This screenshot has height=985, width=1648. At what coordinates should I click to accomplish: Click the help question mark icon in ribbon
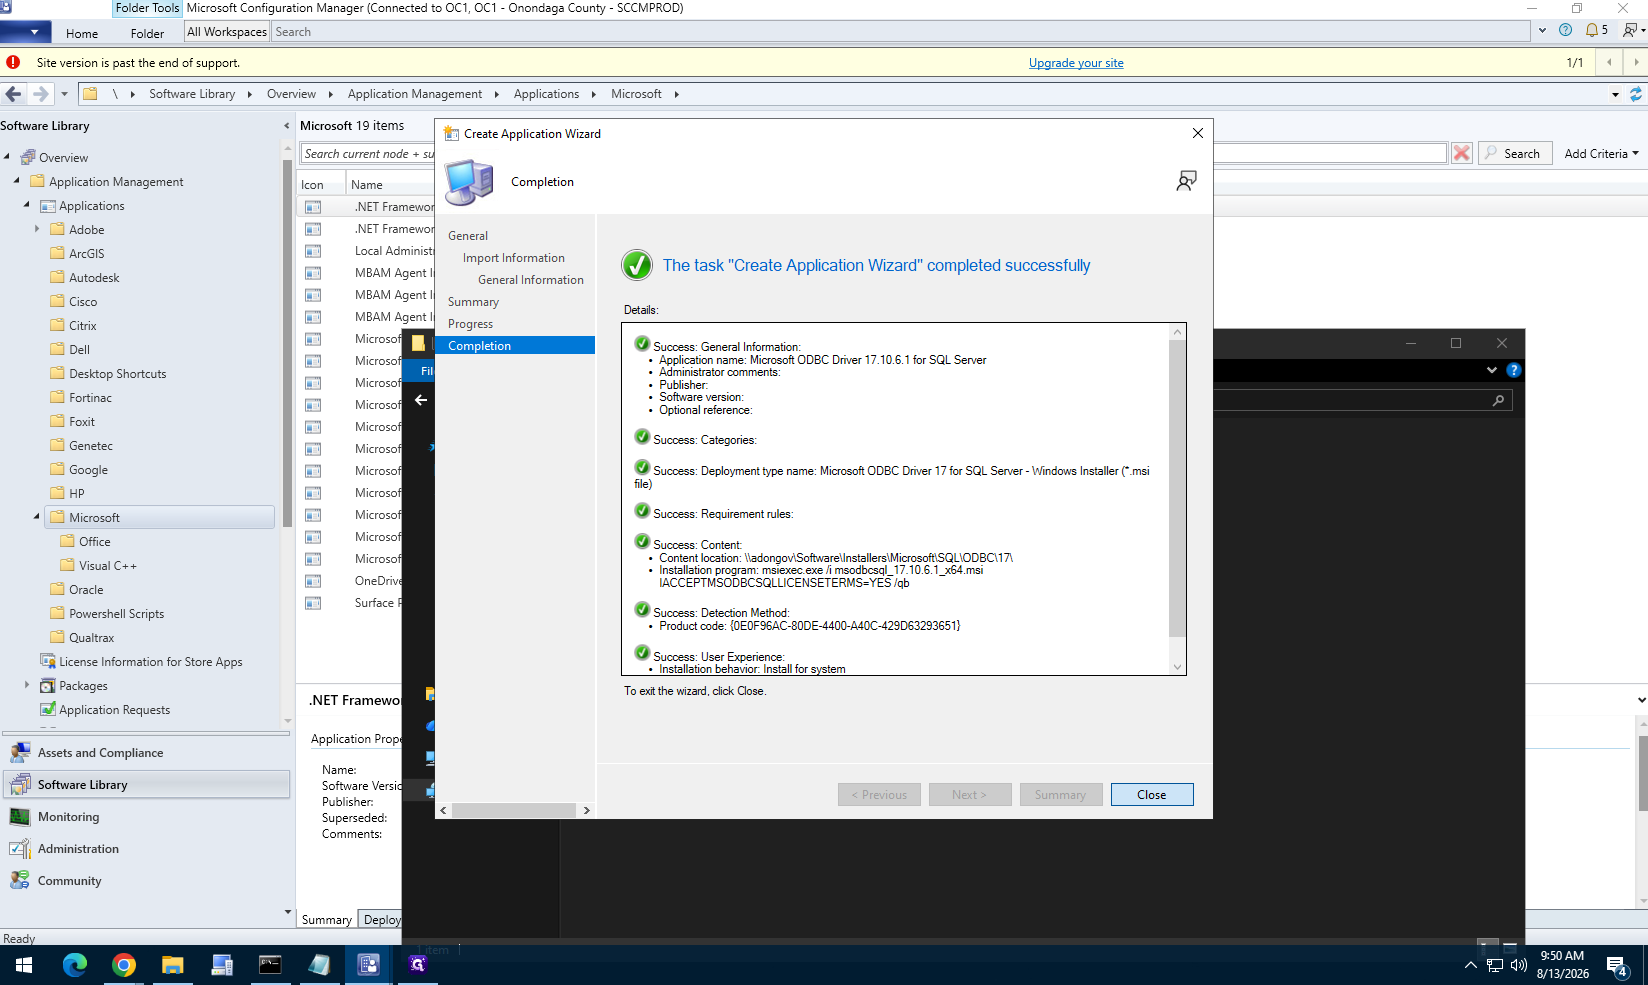(x=1565, y=30)
